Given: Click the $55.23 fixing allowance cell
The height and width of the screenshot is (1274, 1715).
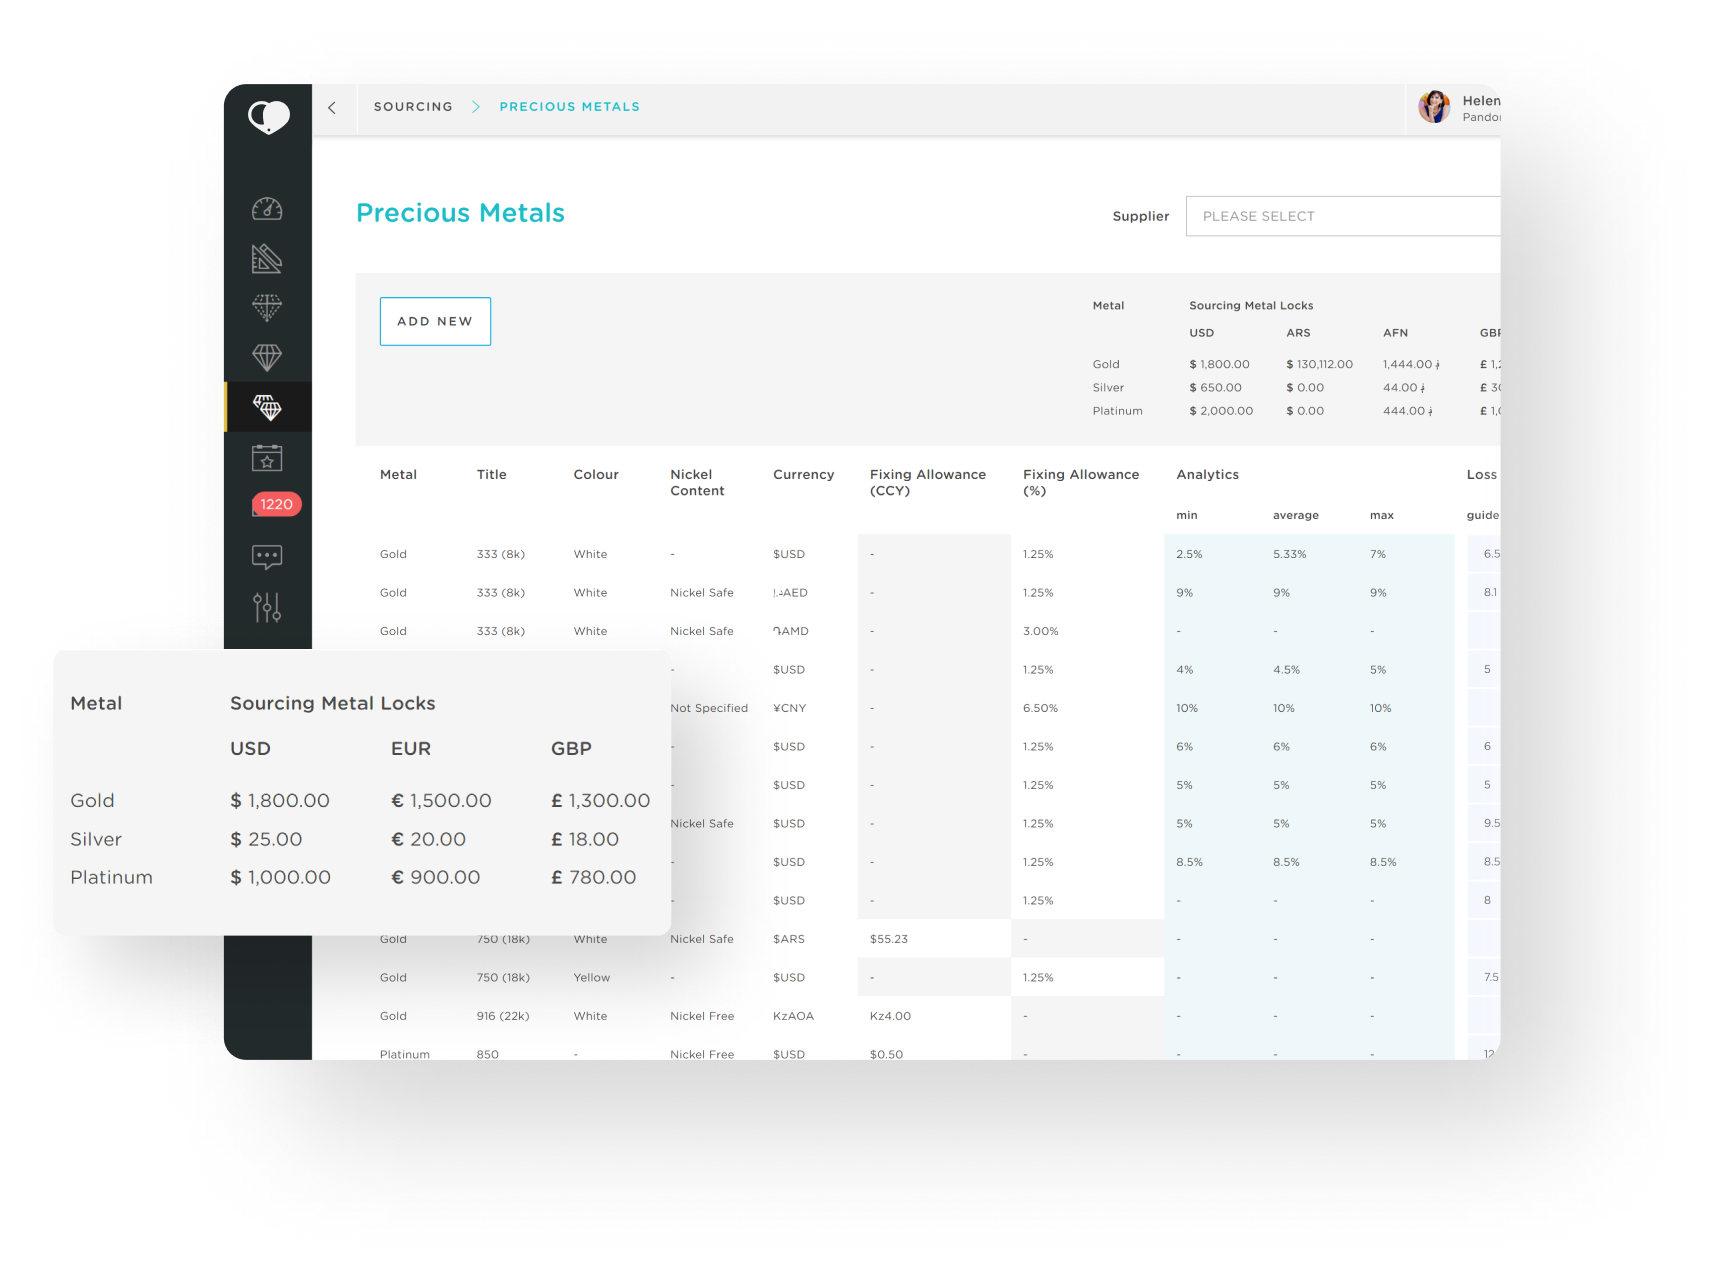Looking at the screenshot, I should coord(889,939).
